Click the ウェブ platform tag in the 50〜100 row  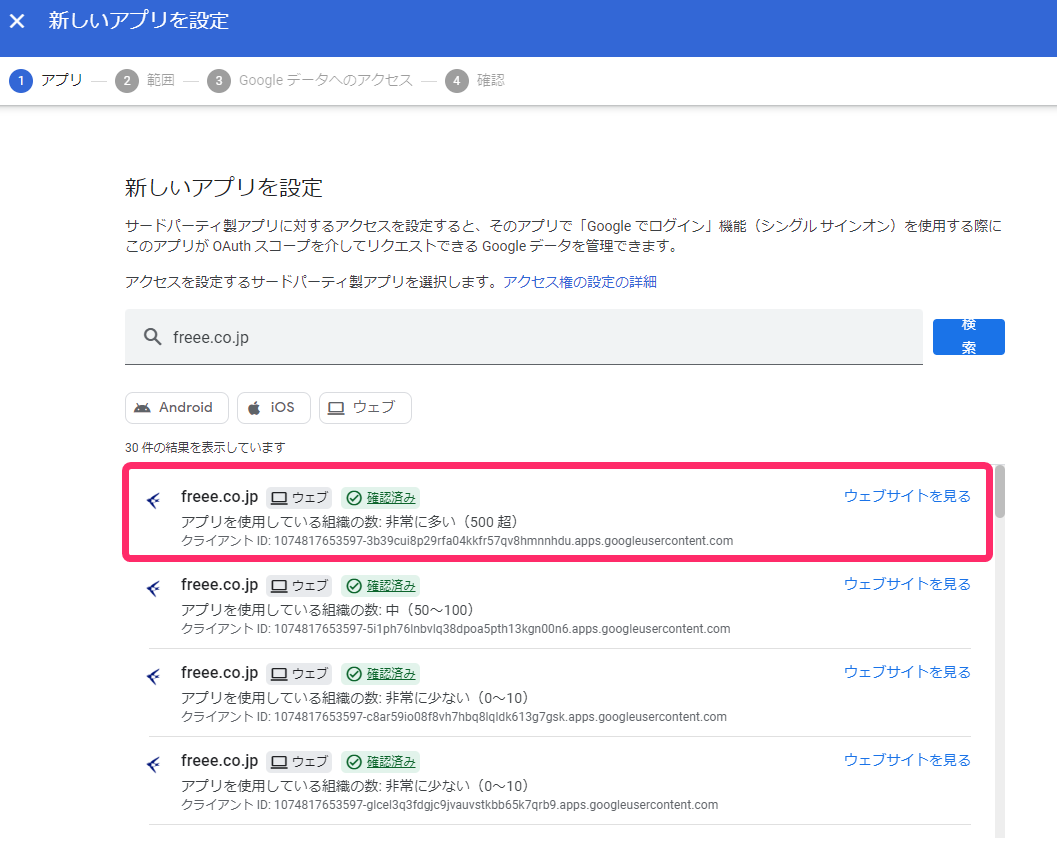[299, 586]
